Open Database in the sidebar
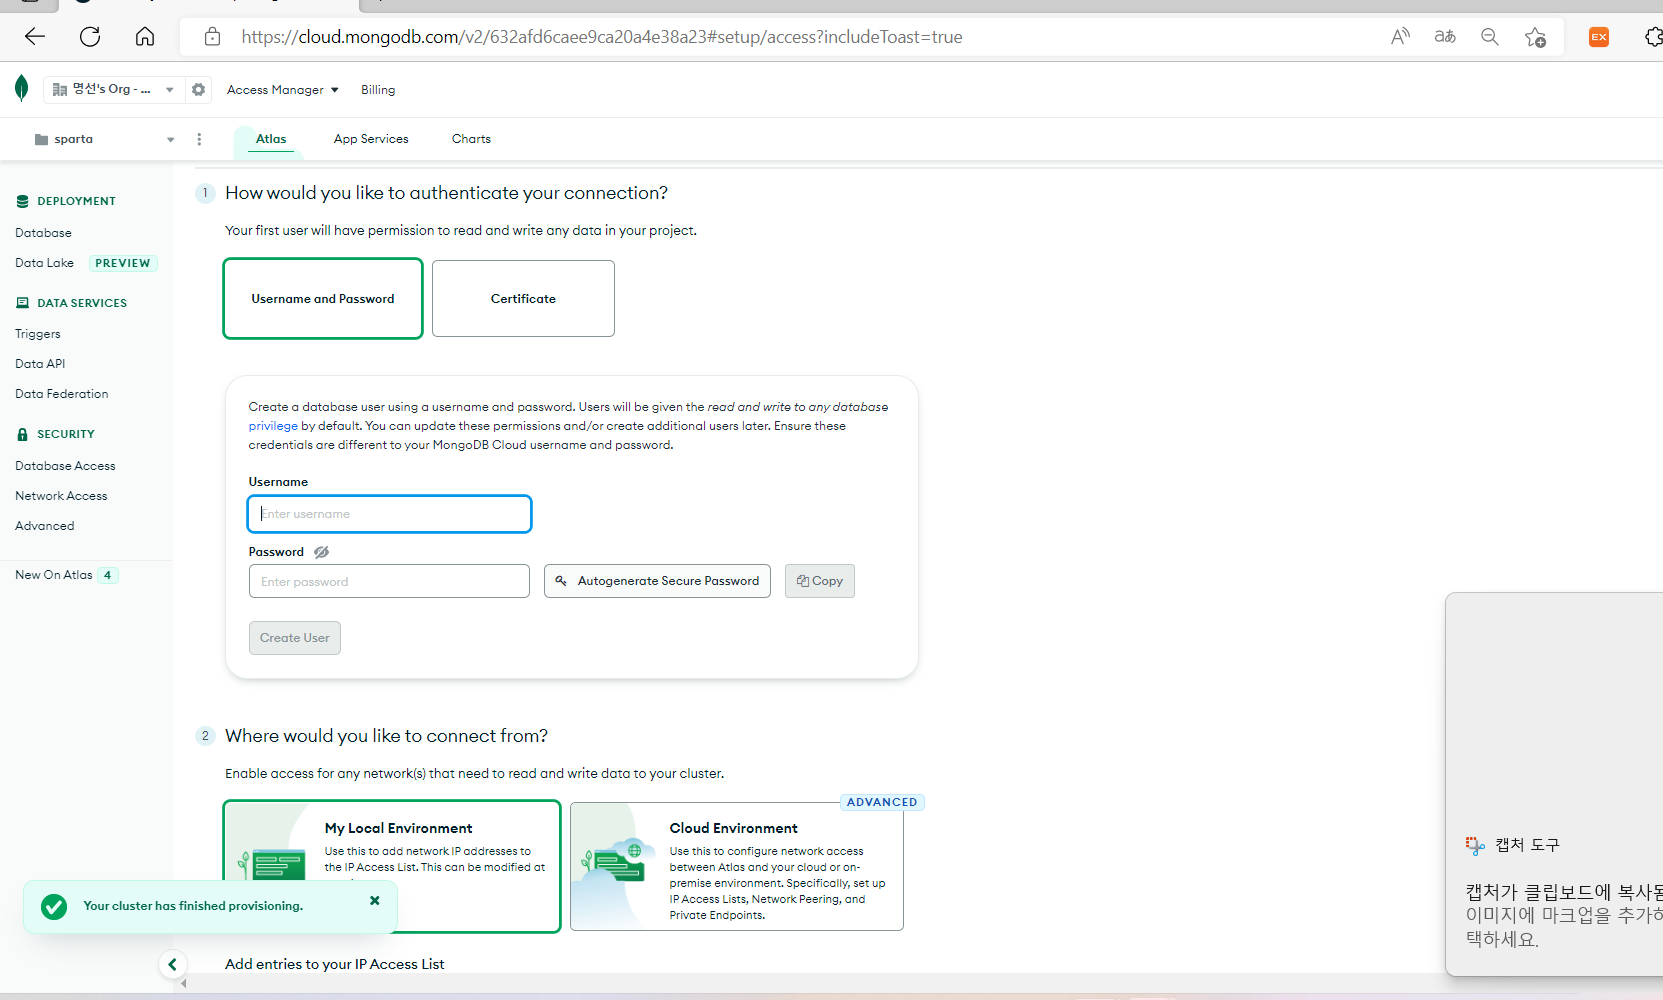The height and width of the screenshot is (1000, 1663). pyautogui.click(x=43, y=233)
